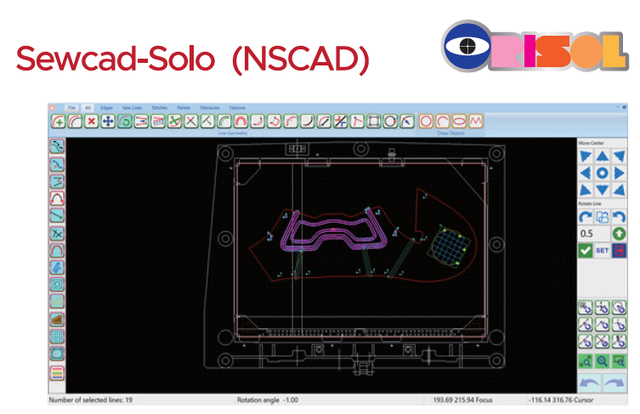Click the yellow outline shape sidebar tool
Screen dimensions: 640x414
(x=57, y=301)
